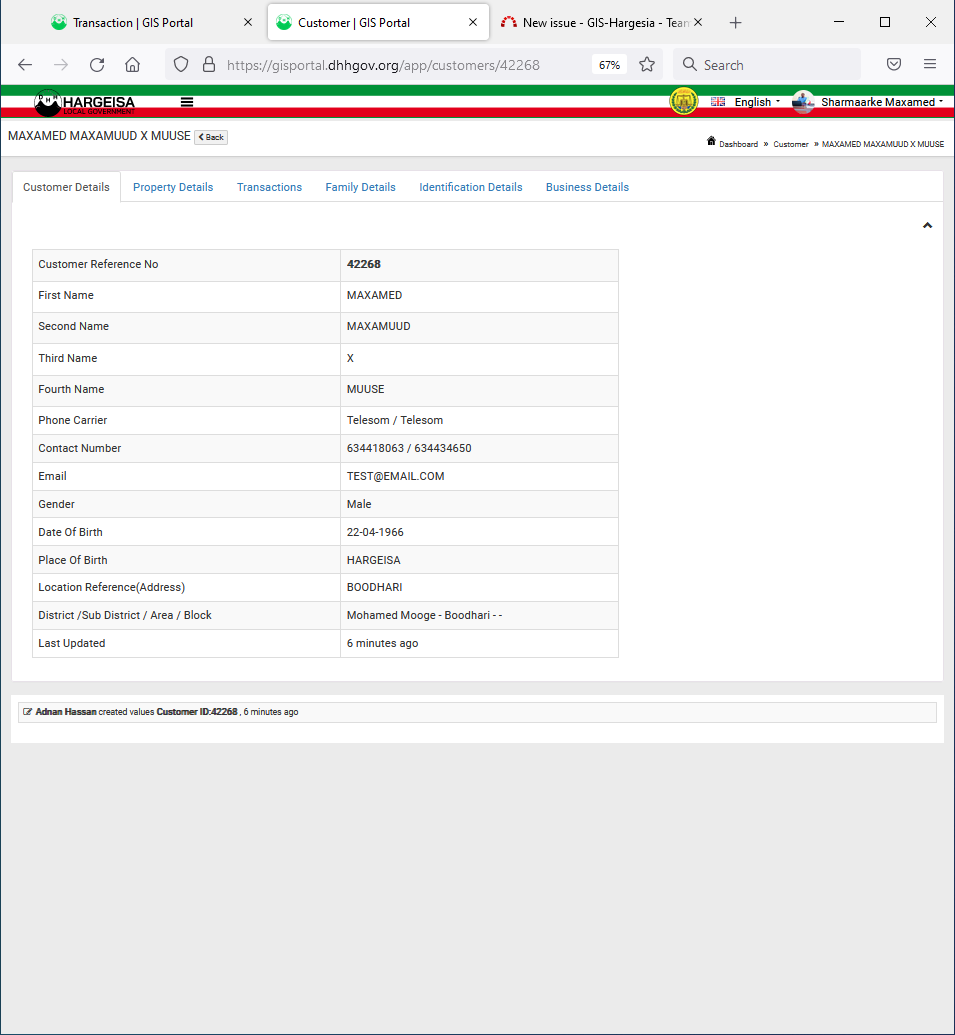Click the user avatar picture
Viewport: 955px width, 1035px height.
click(803, 102)
